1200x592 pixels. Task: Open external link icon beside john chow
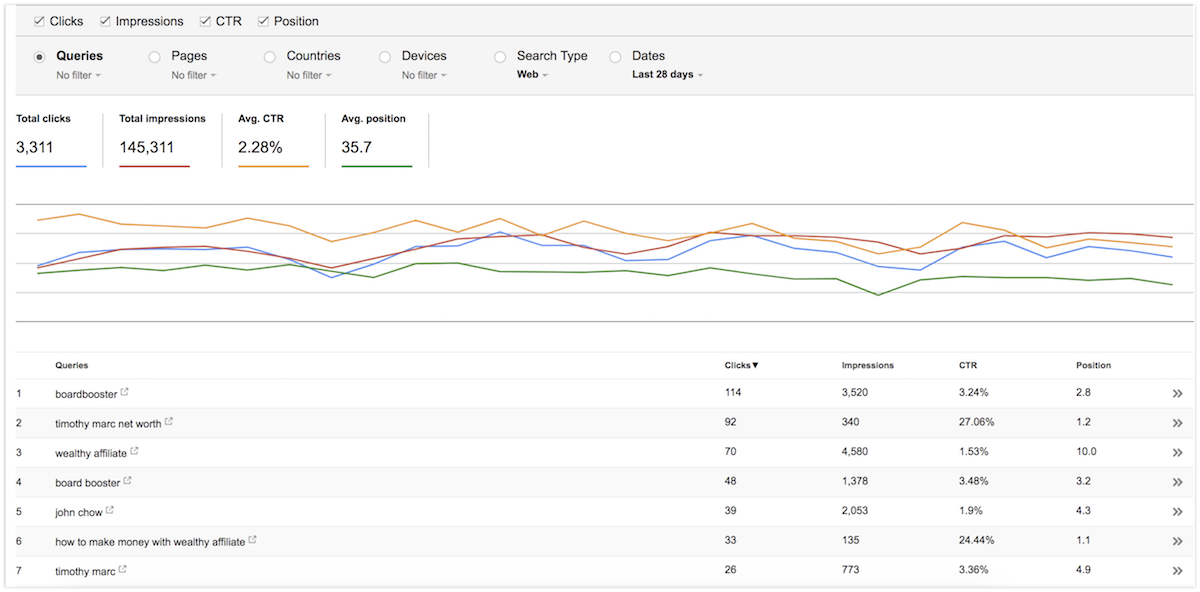click(110, 510)
